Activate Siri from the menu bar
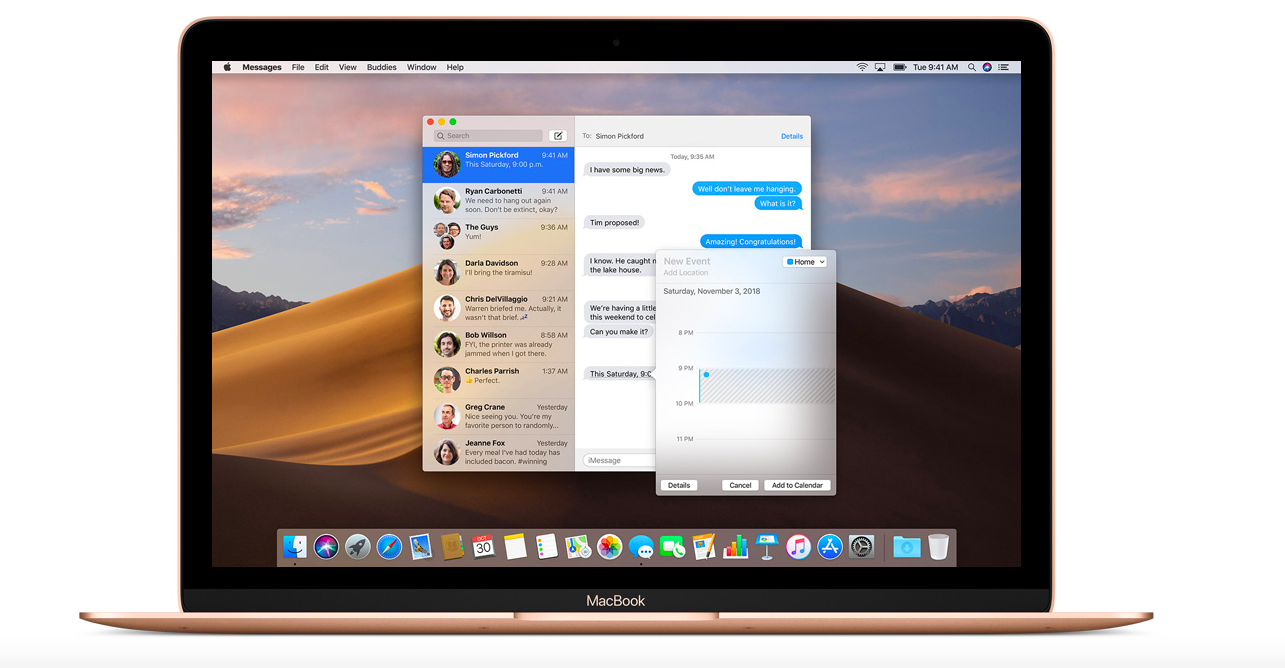This screenshot has width=1285, height=668. pyautogui.click(x=987, y=67)
